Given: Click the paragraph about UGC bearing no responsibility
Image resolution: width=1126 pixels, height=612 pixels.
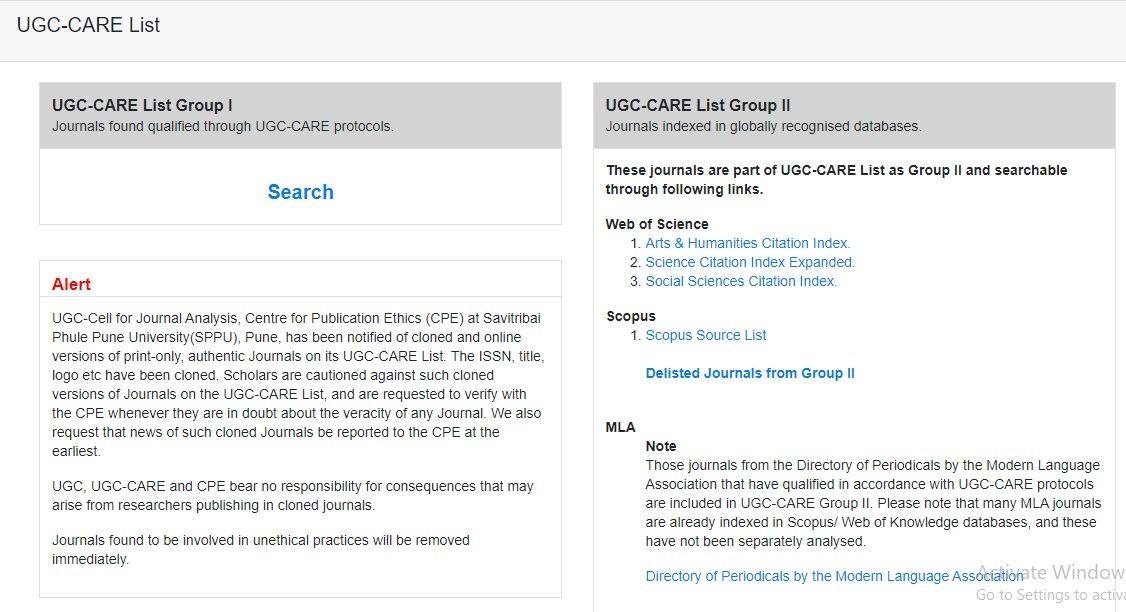Looking at the screenshot, I should [x=292, y=496].
